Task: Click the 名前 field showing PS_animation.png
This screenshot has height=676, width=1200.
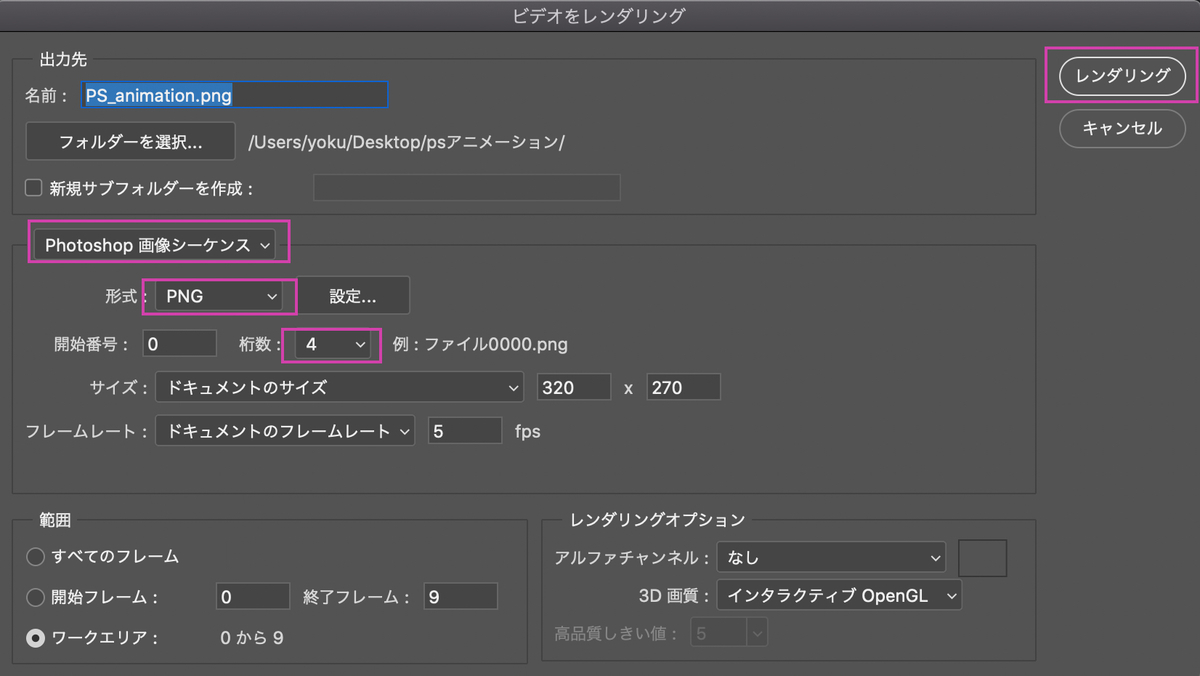Action: point(234,94)
